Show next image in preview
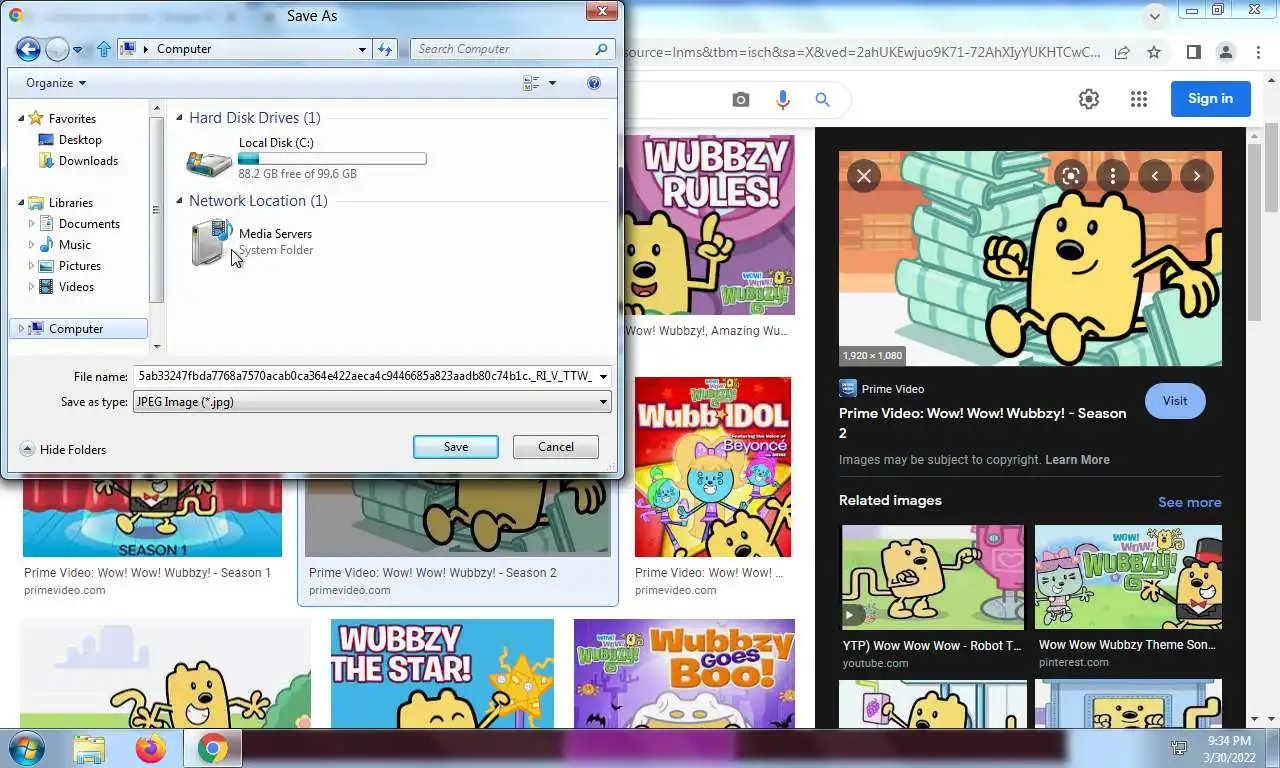The width and height of the screenshot is (1280, 768). point(1197,176)
